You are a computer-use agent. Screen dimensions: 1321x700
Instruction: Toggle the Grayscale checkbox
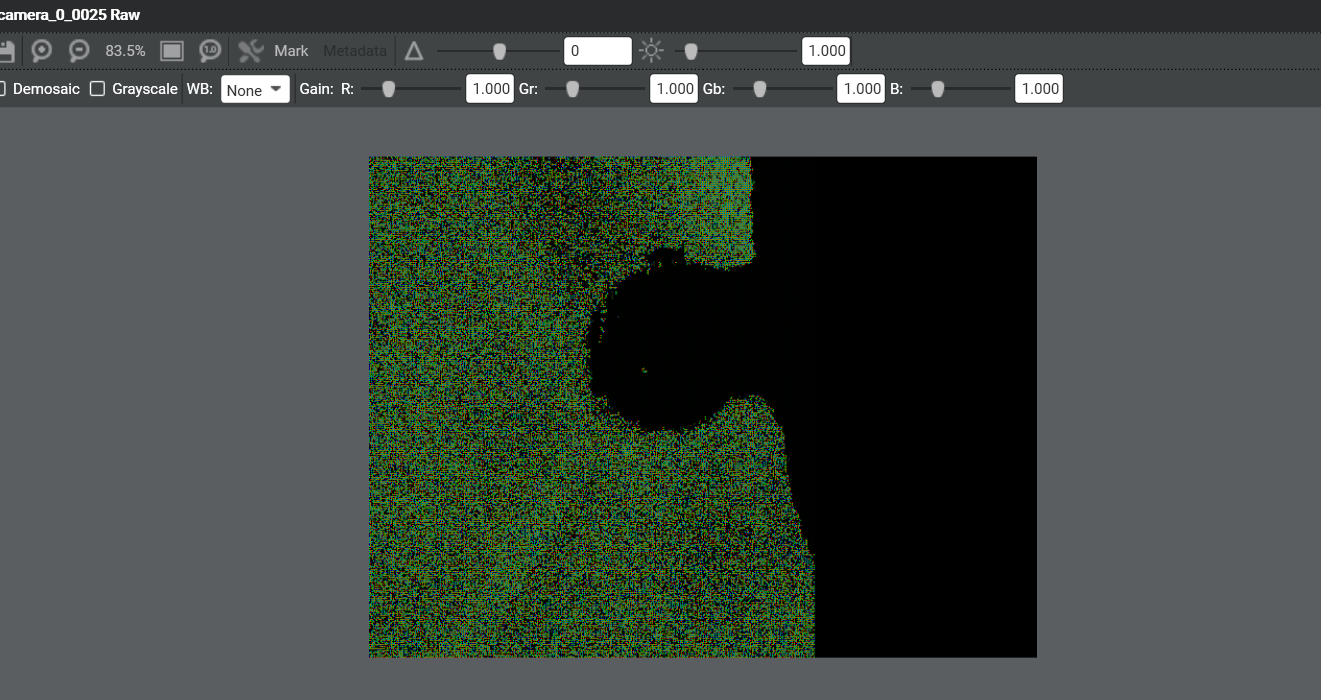point(98,89)
